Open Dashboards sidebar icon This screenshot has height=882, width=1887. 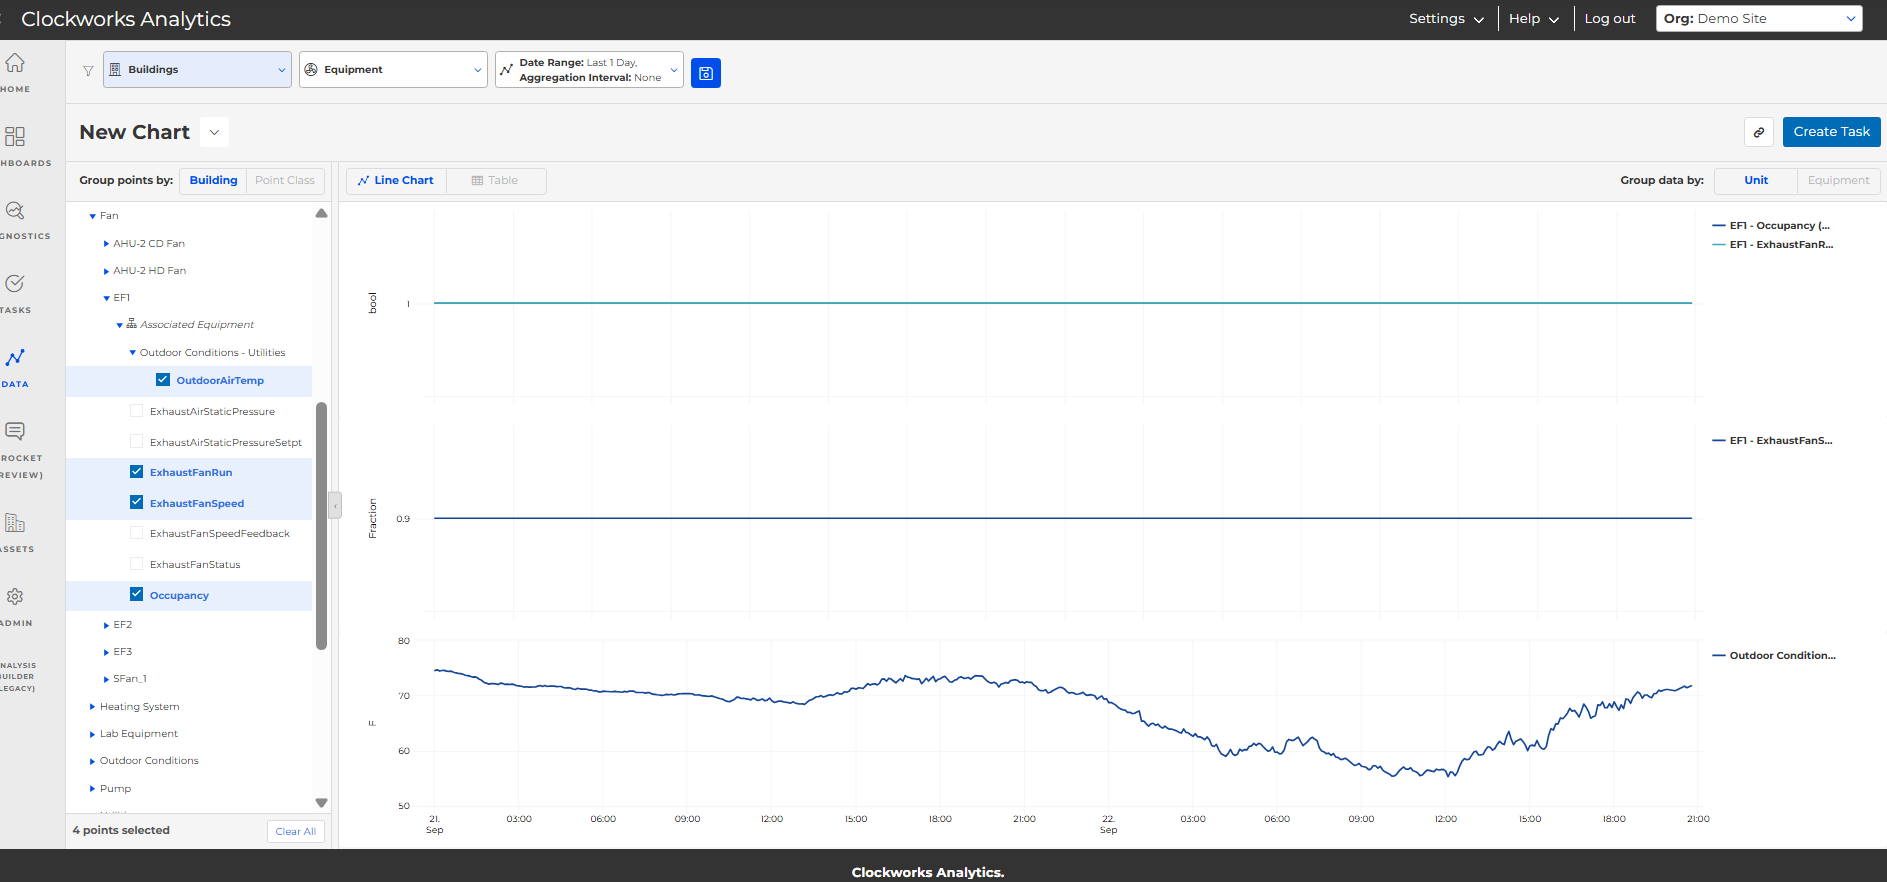pyautogui.click(x=15, y=136)
